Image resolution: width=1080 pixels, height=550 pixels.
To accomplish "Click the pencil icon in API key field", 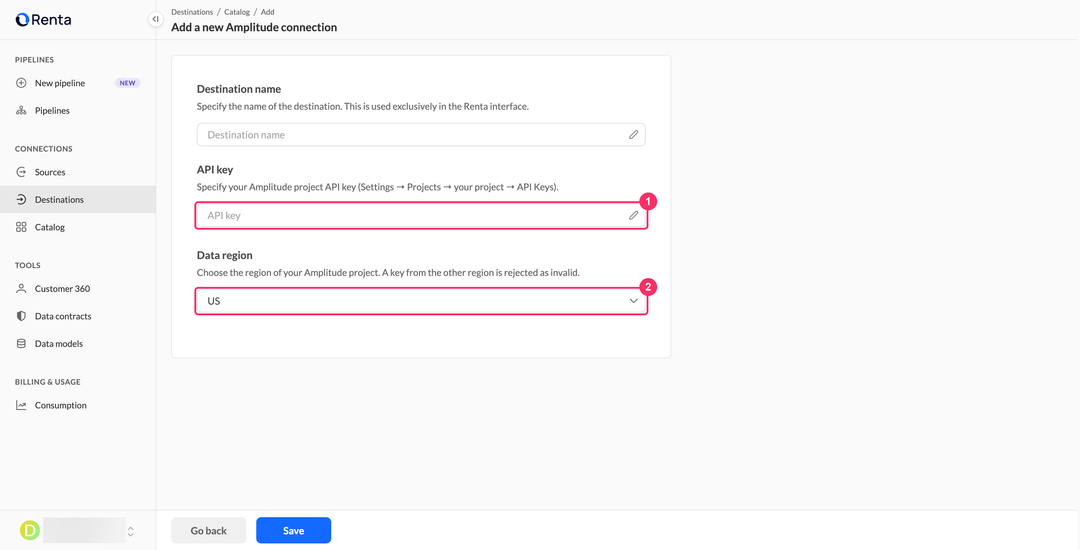I will (634, 215).
